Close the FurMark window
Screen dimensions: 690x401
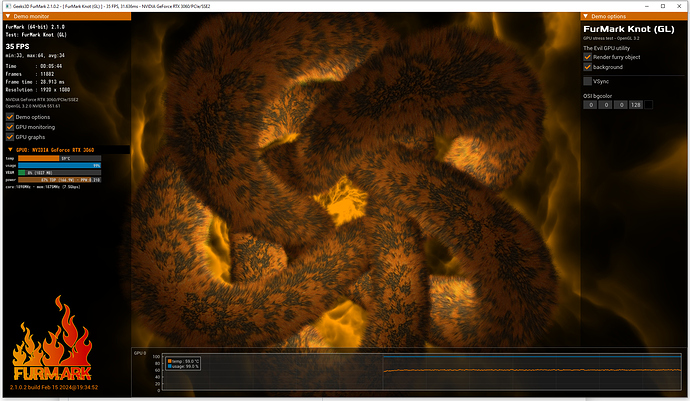point(679,6)
